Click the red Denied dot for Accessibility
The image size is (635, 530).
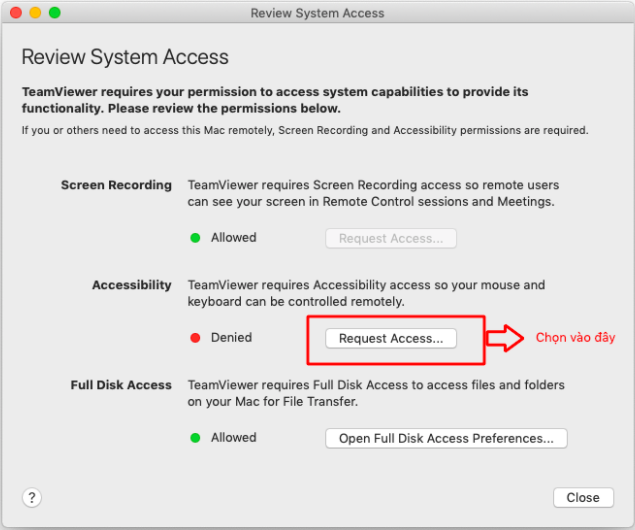[x=196, y=338]
